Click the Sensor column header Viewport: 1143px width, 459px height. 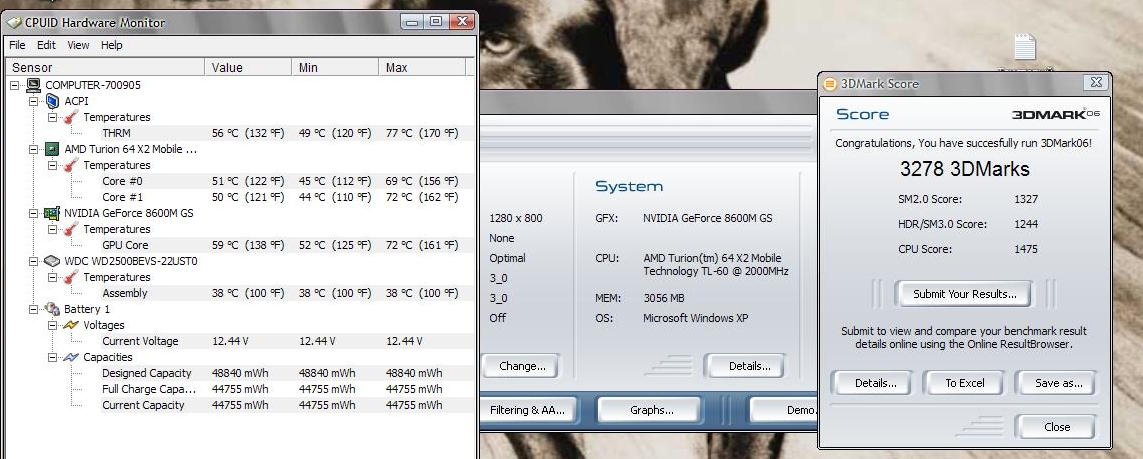click(x=106, y=68)
